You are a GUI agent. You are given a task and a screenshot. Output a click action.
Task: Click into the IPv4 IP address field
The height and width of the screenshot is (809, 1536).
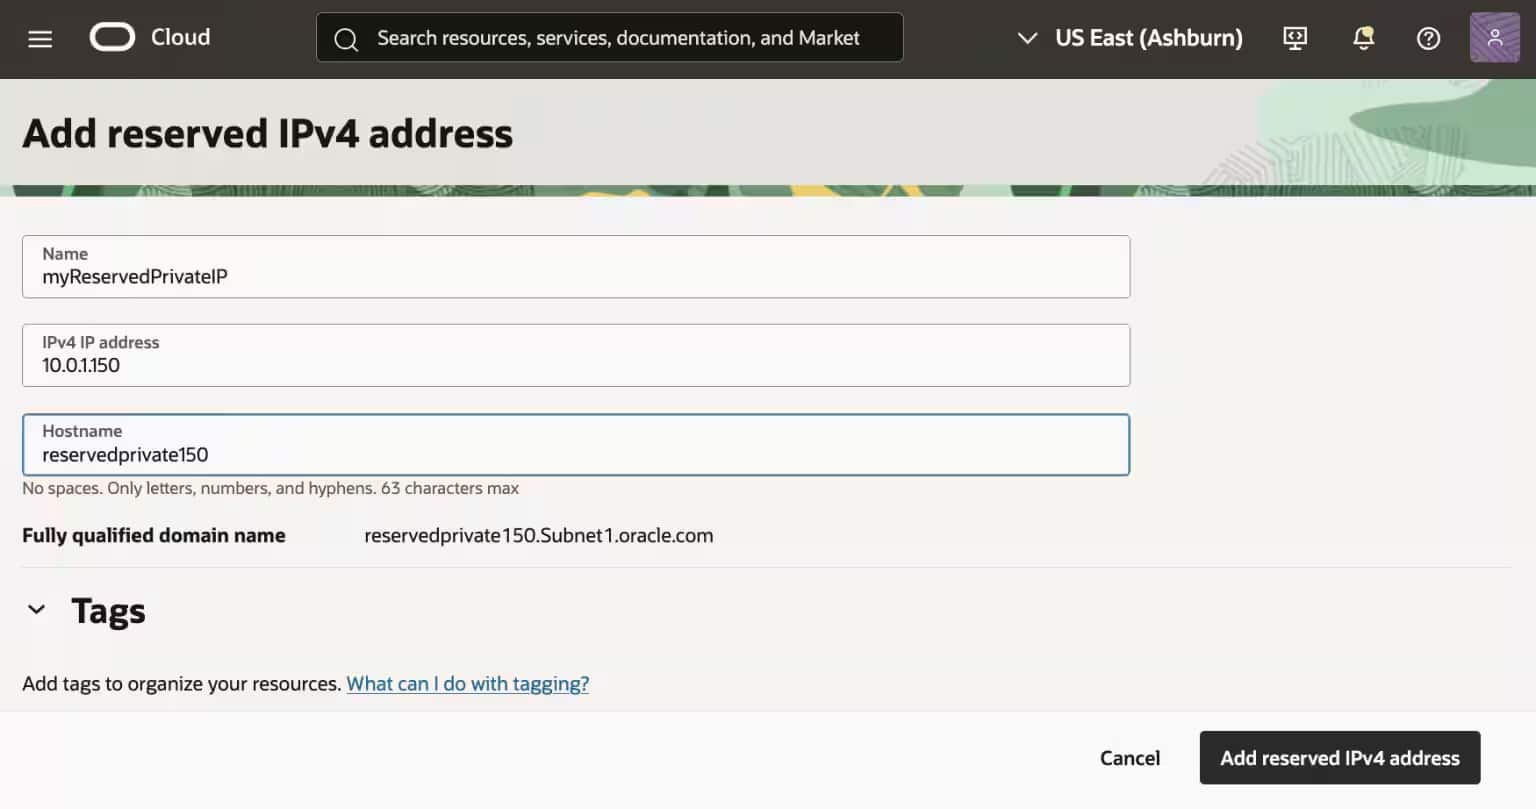(576, 355)
